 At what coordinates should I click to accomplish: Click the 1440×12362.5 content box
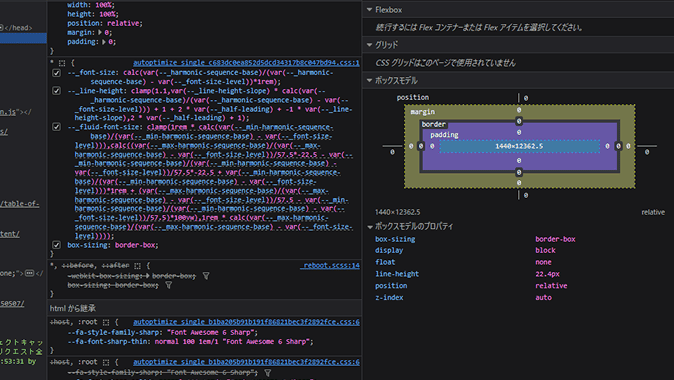[x=519, y=146]
